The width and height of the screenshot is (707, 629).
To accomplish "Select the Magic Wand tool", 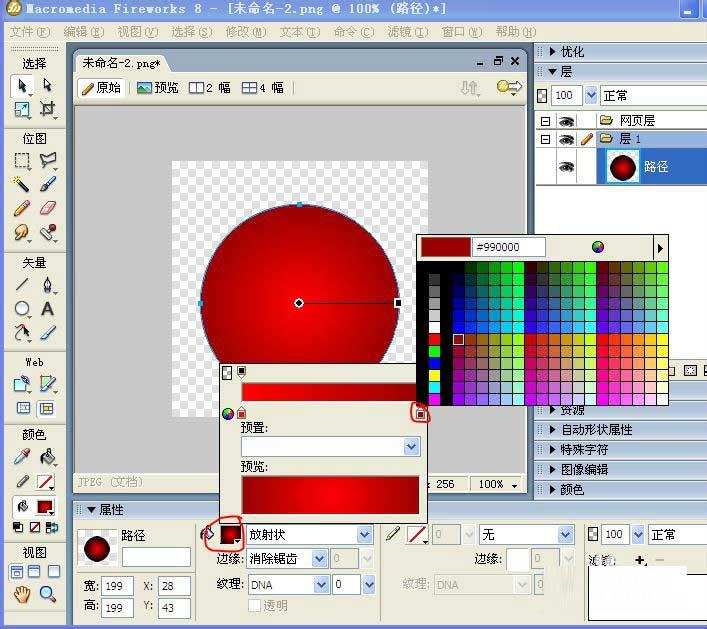I will 21,184.
